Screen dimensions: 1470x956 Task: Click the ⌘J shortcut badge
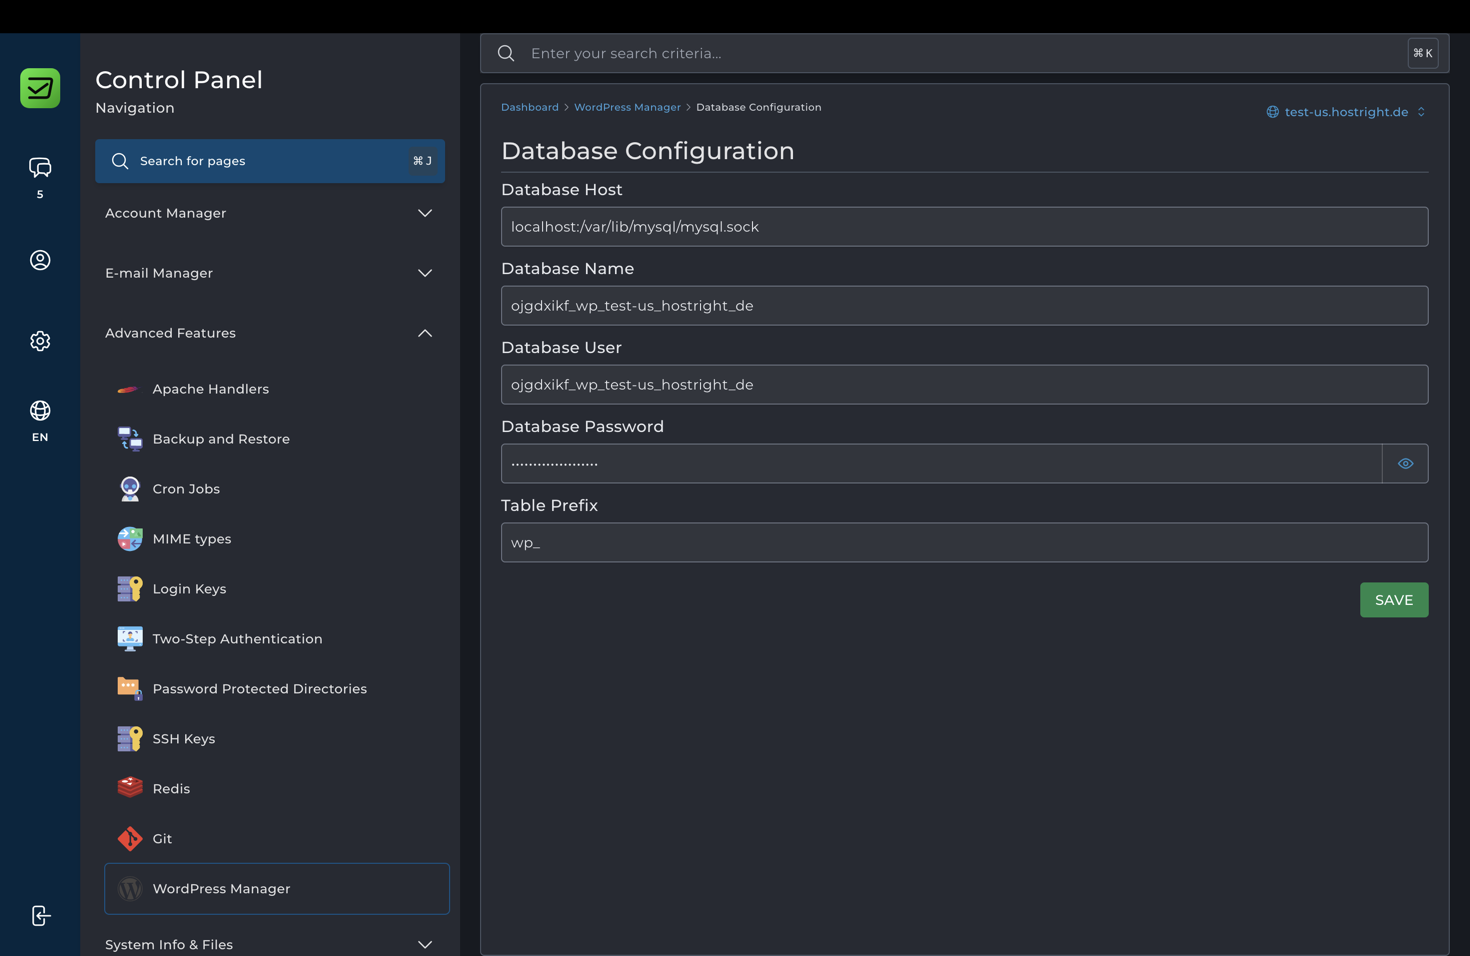point(423,161)
